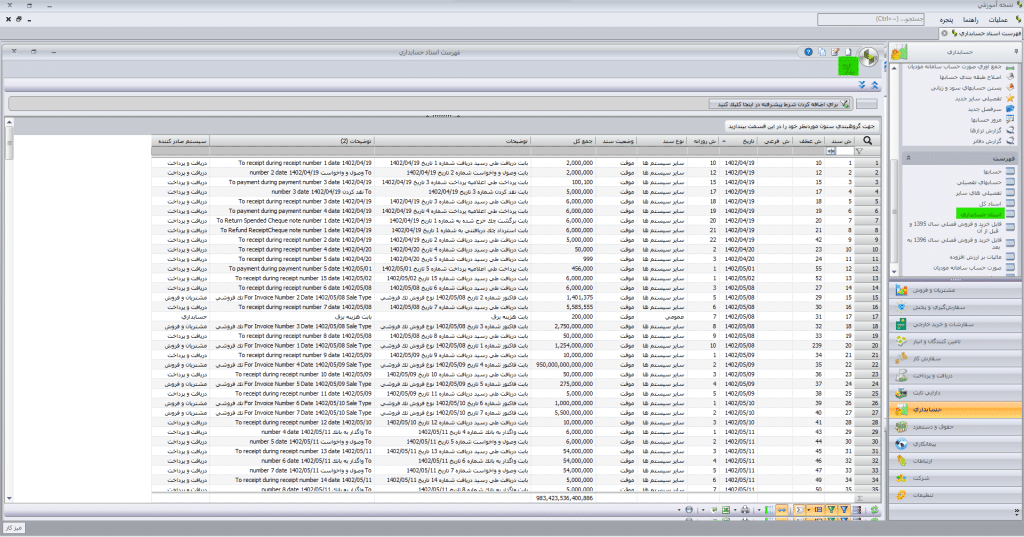Click the advanced filter condition button
The image size is (1024, 537).
pos(780,104)
